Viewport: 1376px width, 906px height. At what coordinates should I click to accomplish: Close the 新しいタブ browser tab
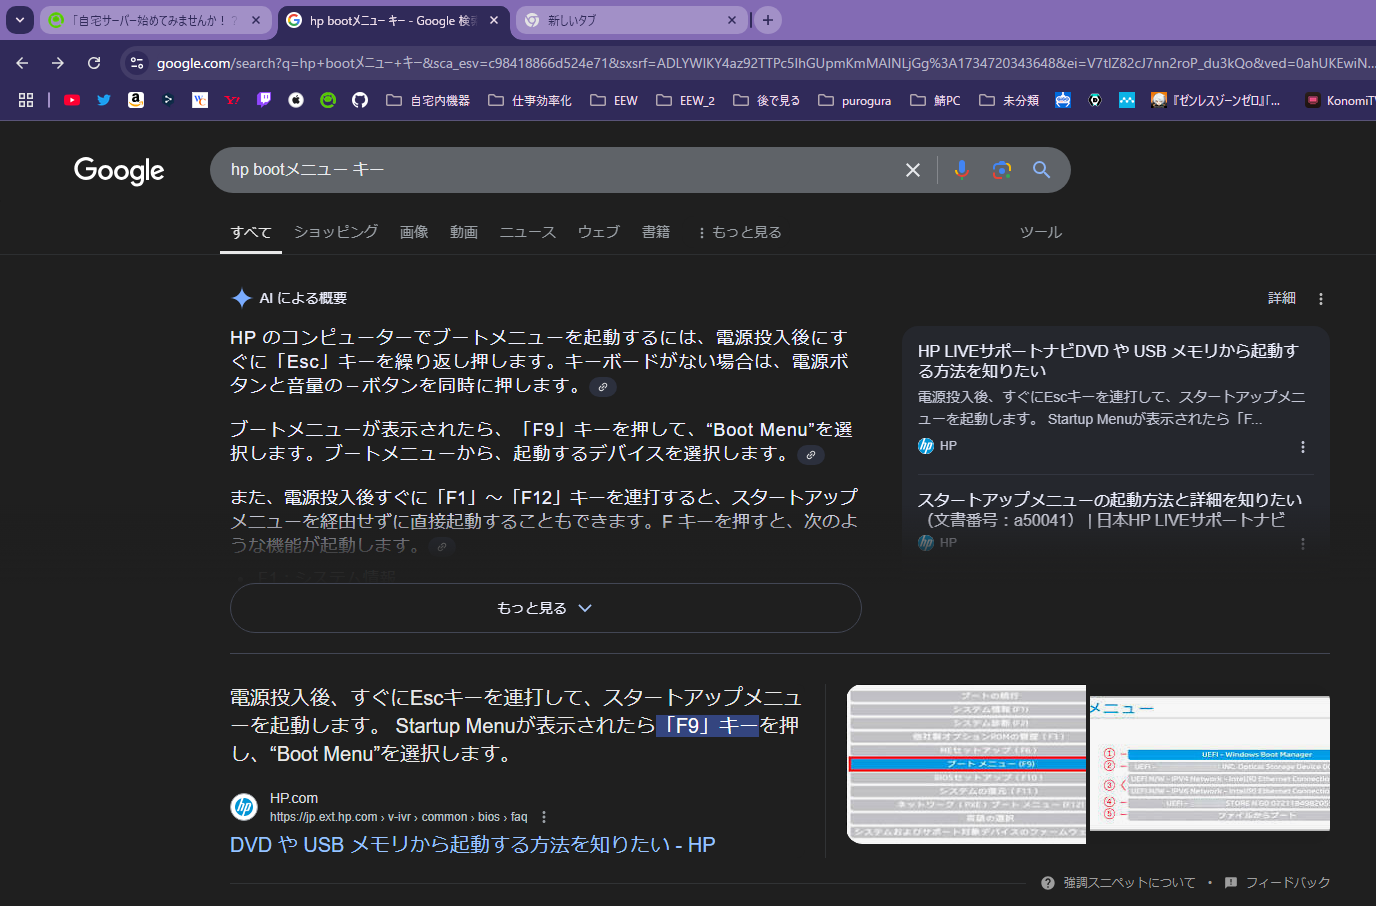pos(732,20)
